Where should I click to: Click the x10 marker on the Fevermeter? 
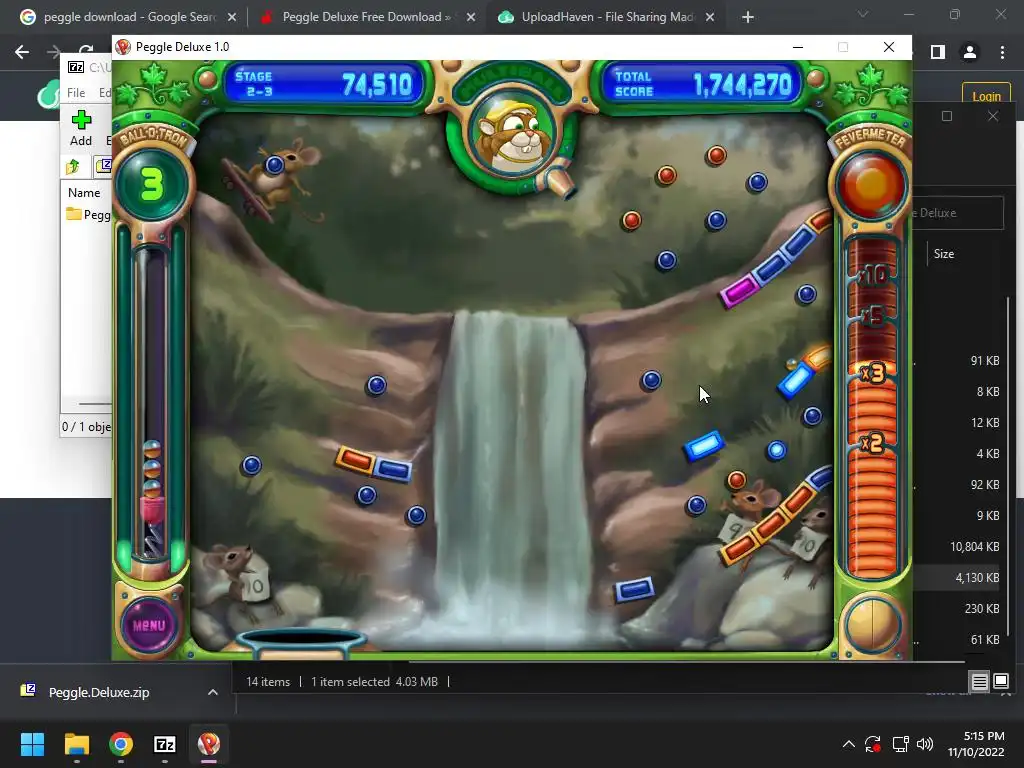coord(873,275)
